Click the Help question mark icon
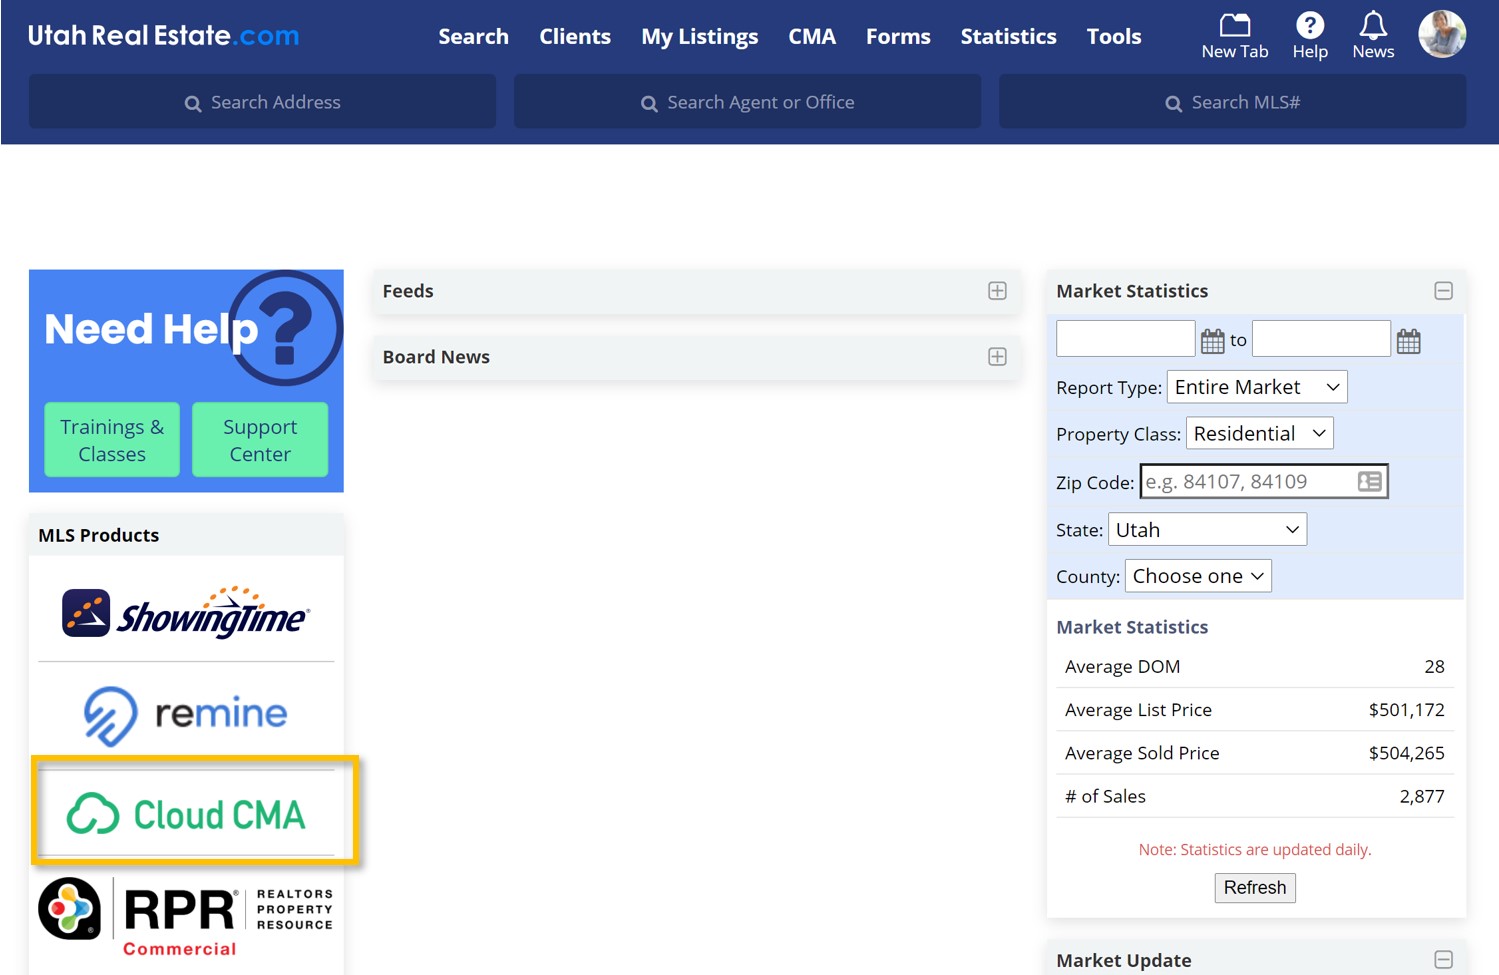Viewport: 1499px width, 975px height. [1309, 25]
